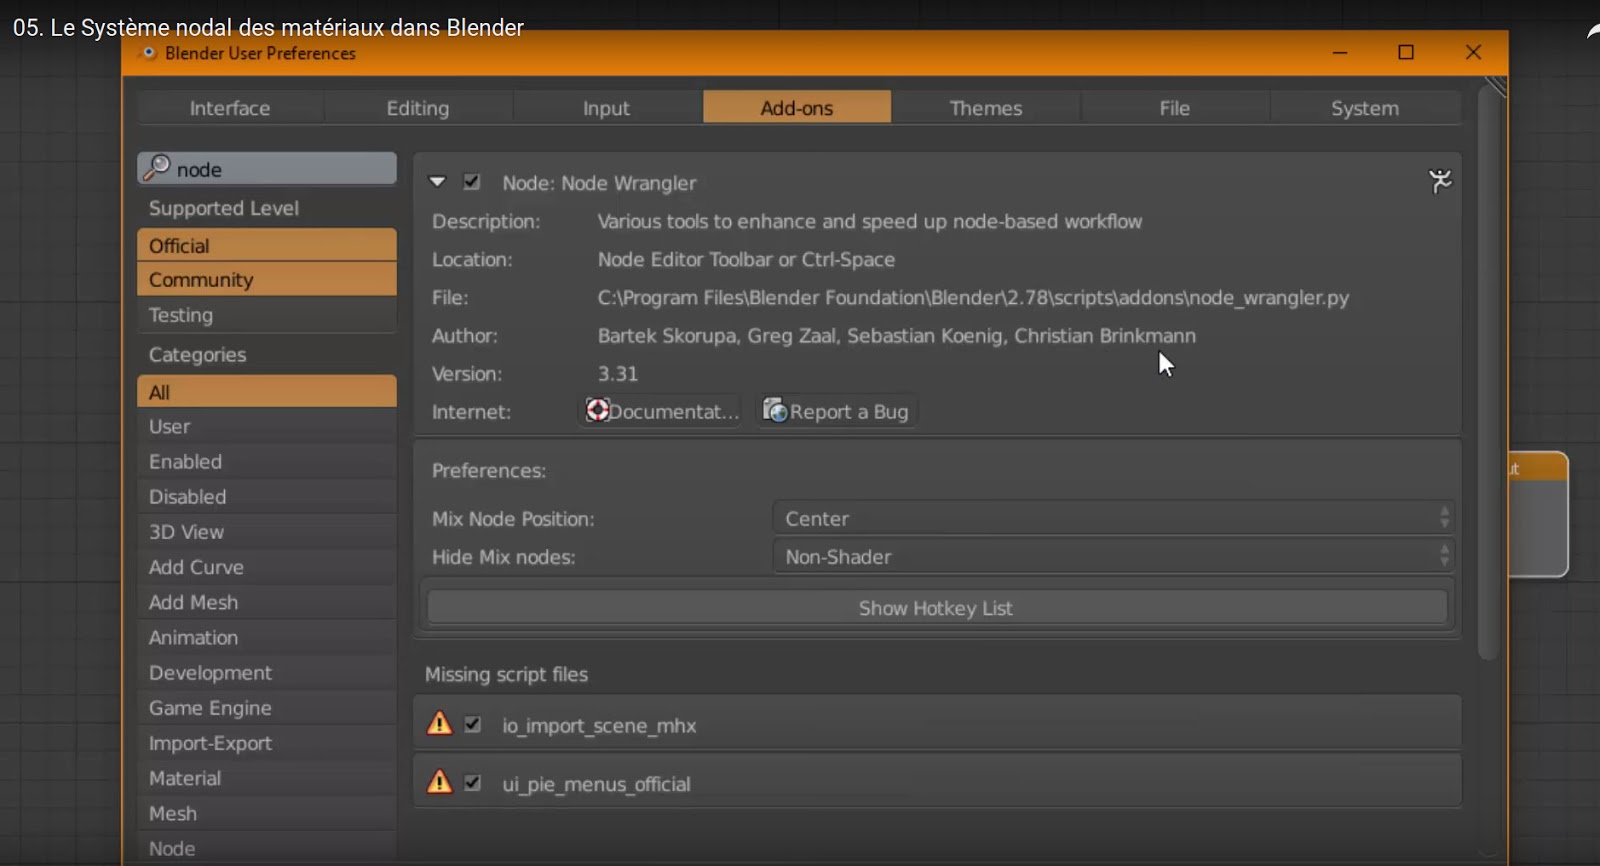Click the Show Hotkey List button

pyautogui.click(x=937, y=608)
